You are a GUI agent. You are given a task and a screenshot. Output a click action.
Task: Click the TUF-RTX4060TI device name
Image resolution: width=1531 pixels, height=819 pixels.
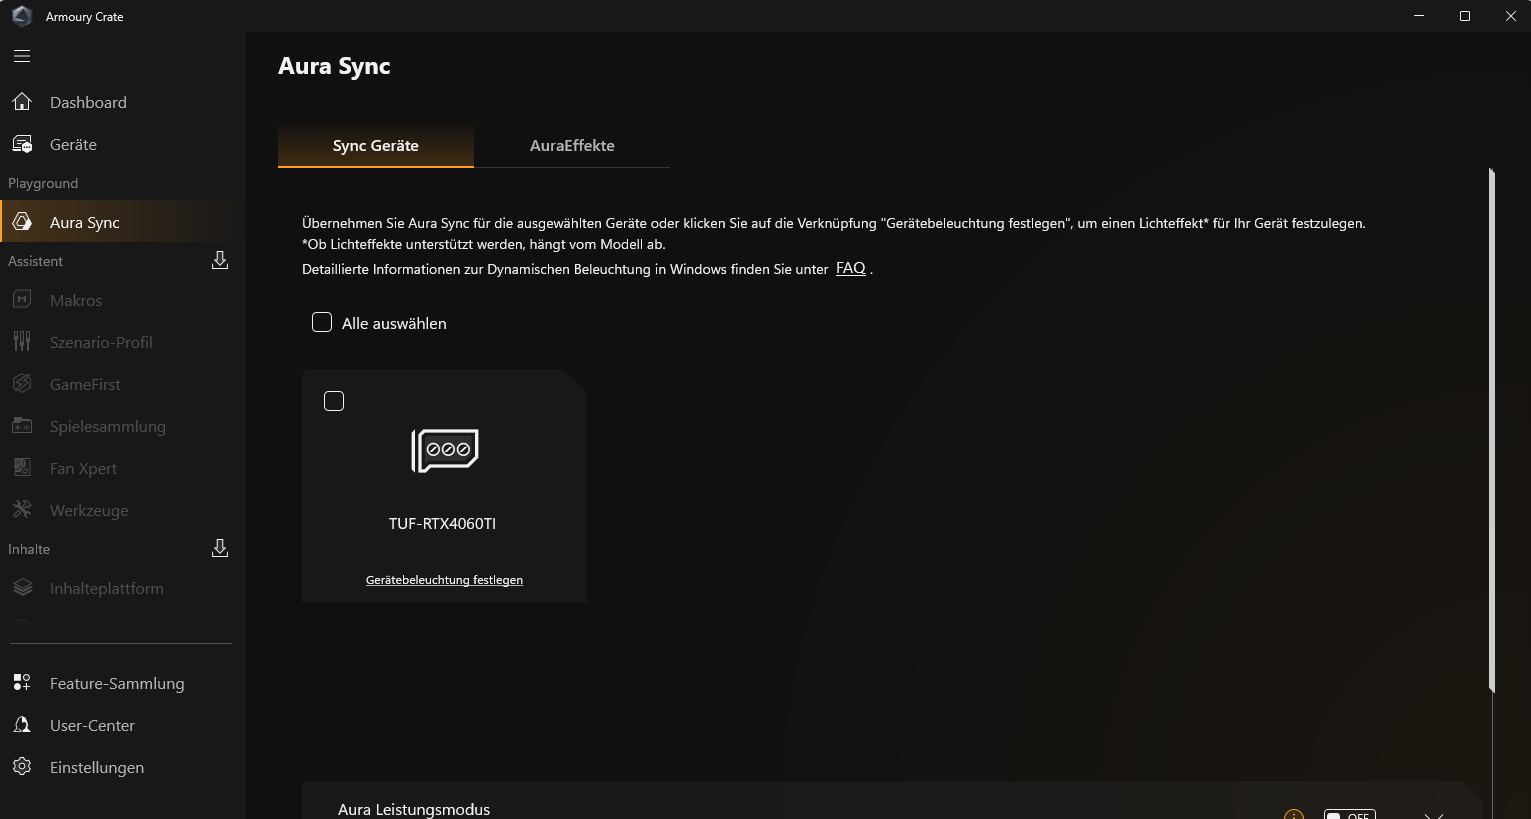coord(442,523)
